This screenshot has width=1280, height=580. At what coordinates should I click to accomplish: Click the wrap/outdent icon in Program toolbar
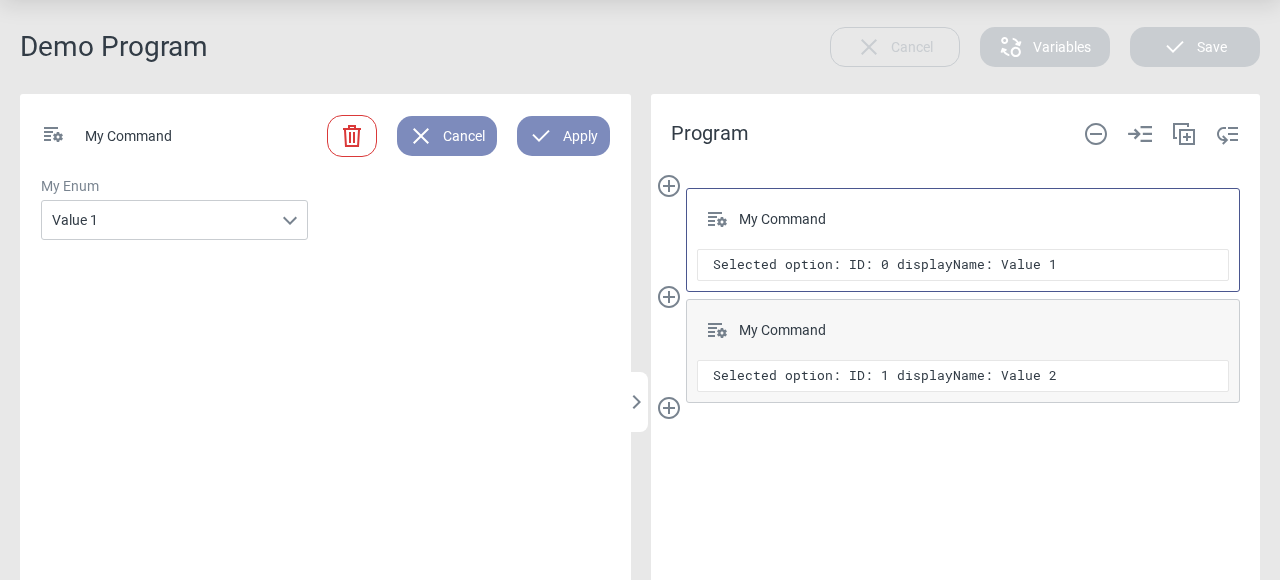[1228, 134]
